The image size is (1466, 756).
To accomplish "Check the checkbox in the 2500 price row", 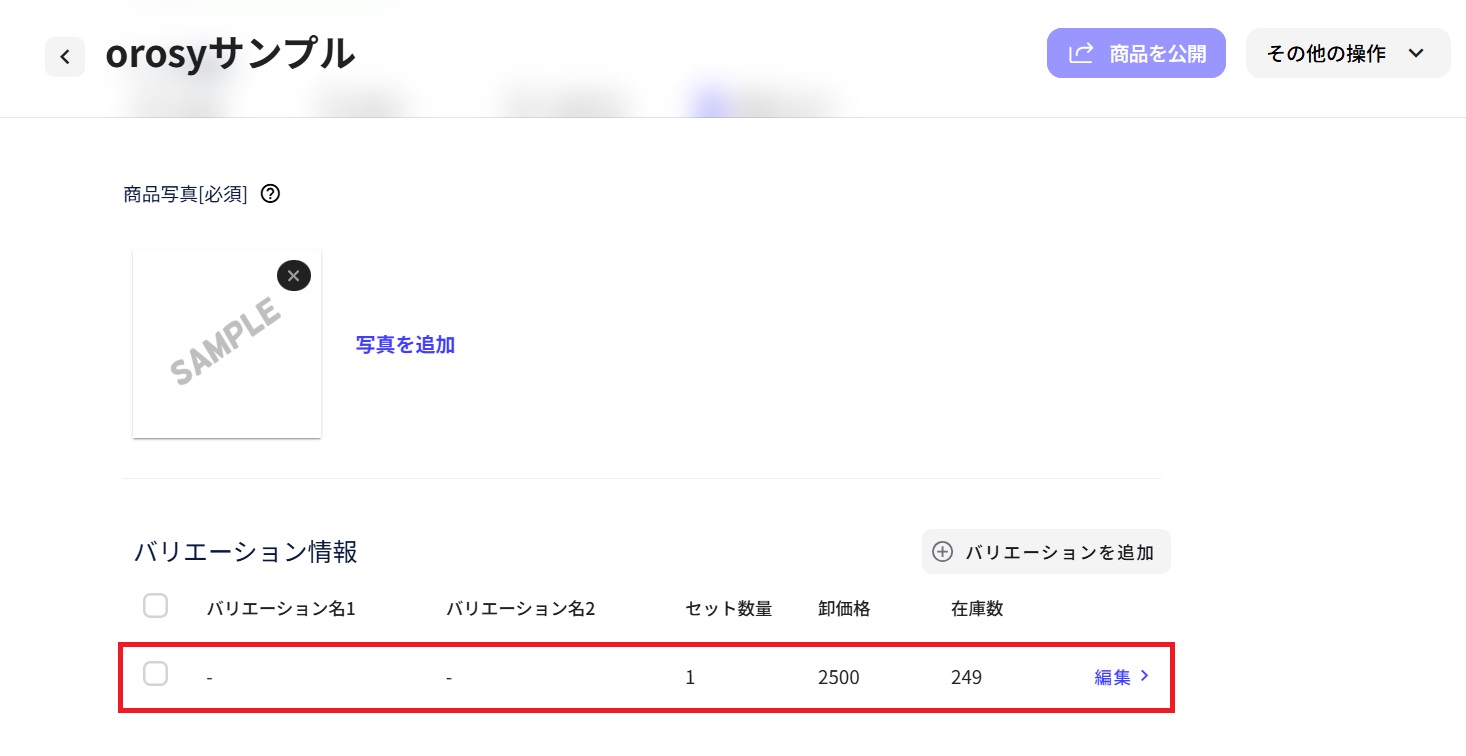I will click(x=155, y=674).
